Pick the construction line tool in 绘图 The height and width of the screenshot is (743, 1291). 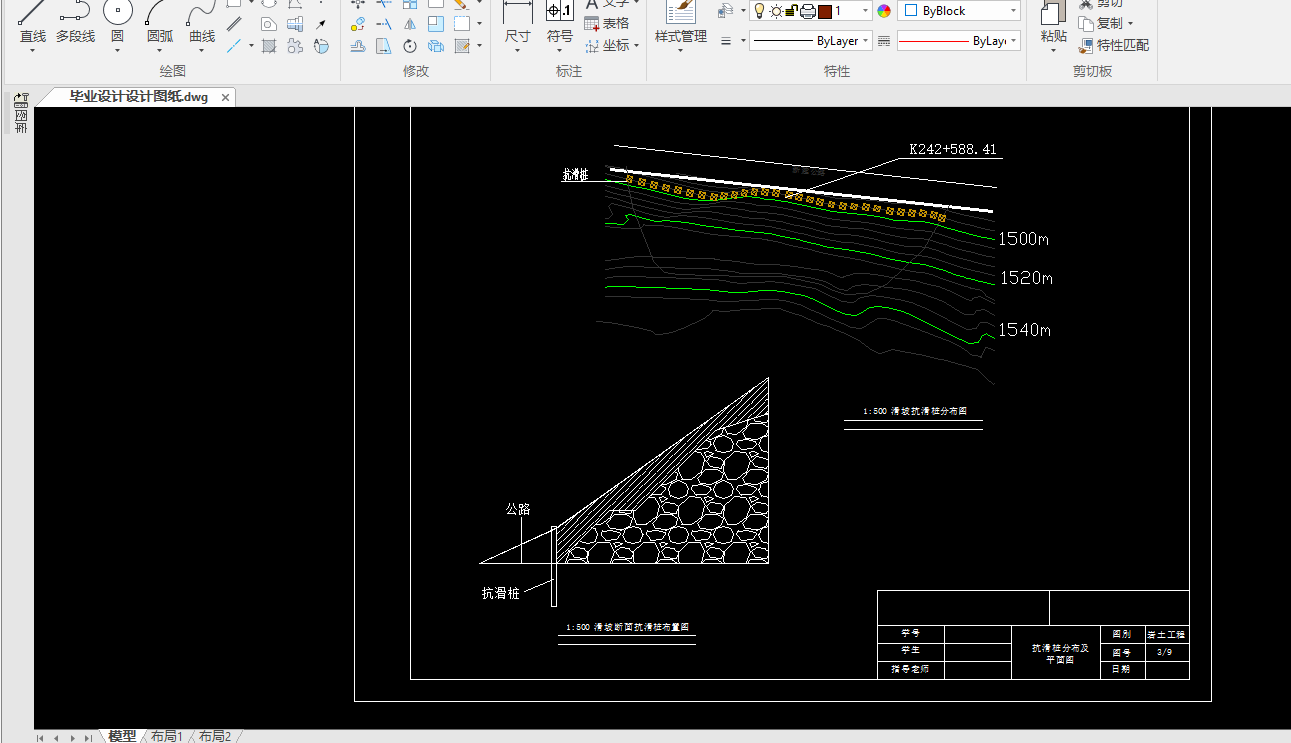(x=234, y=46)
